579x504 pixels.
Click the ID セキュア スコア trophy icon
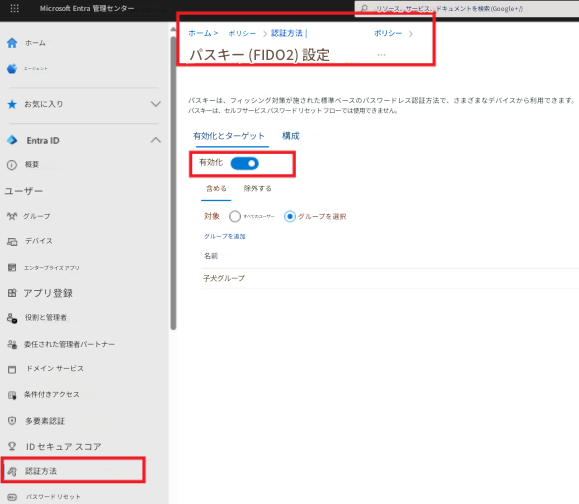pyautogui.click(x=12, y=446)
